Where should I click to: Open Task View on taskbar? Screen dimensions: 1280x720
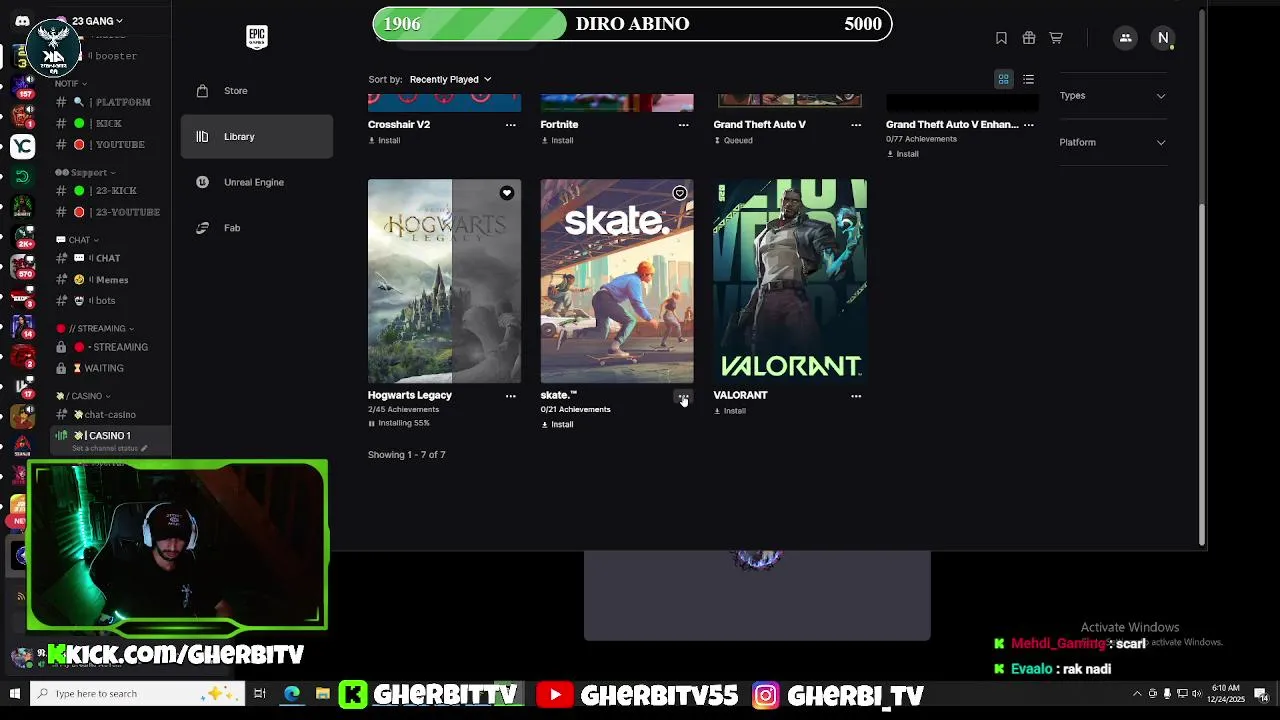point(259,694)
